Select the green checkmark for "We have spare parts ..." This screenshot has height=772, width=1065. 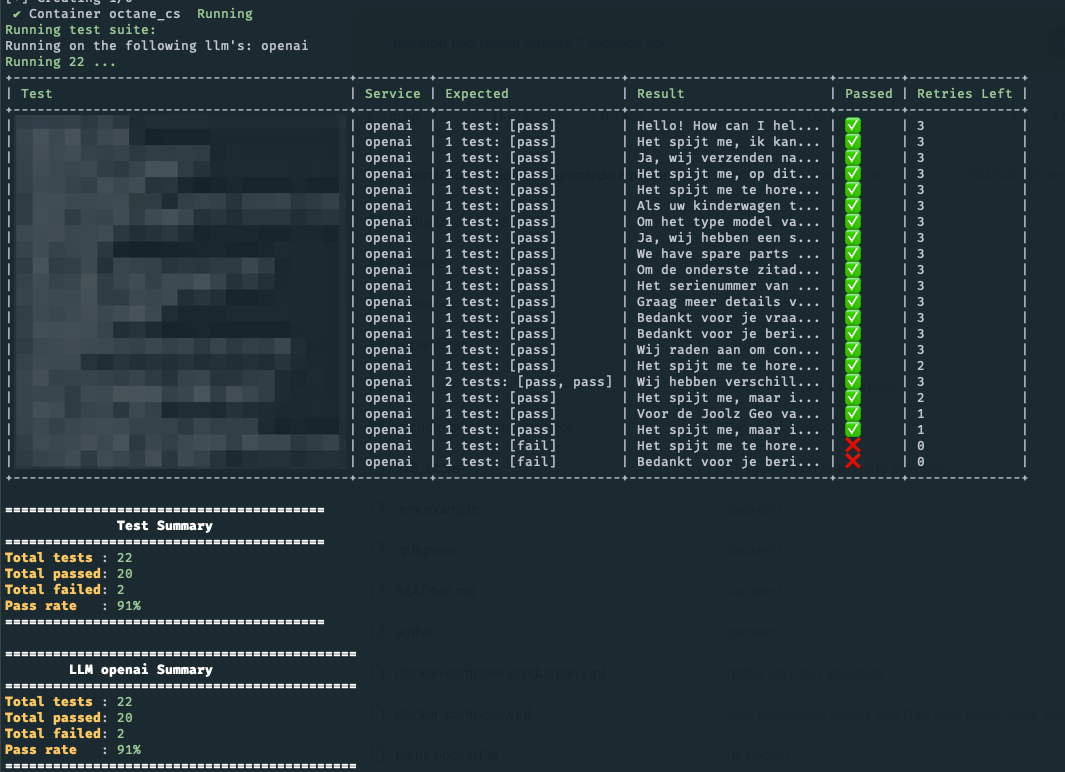click(853, 254)
